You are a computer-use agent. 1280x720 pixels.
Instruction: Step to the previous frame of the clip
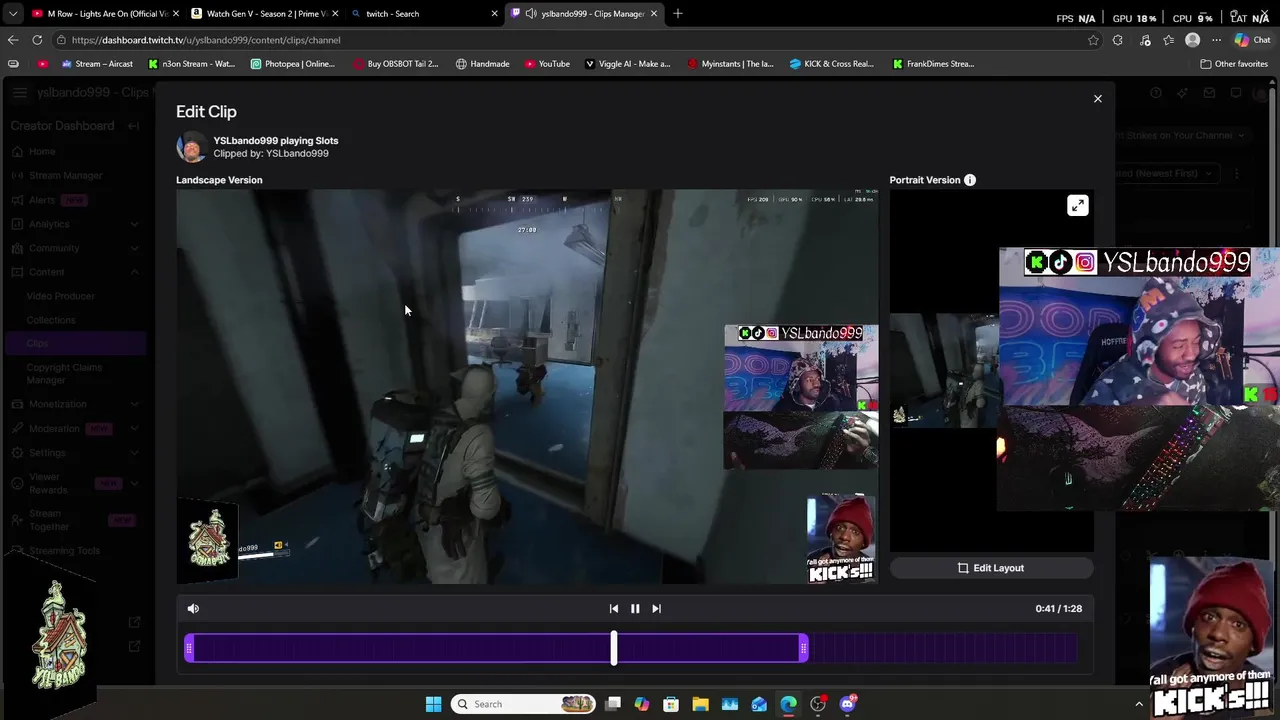pos(614,608)
